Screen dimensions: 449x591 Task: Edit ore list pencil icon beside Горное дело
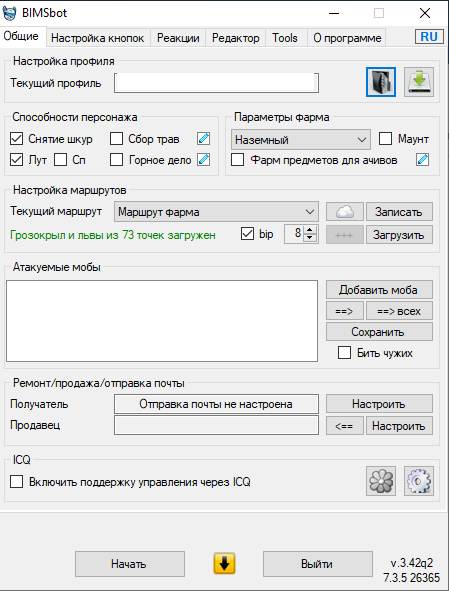(x=204, y=160)
